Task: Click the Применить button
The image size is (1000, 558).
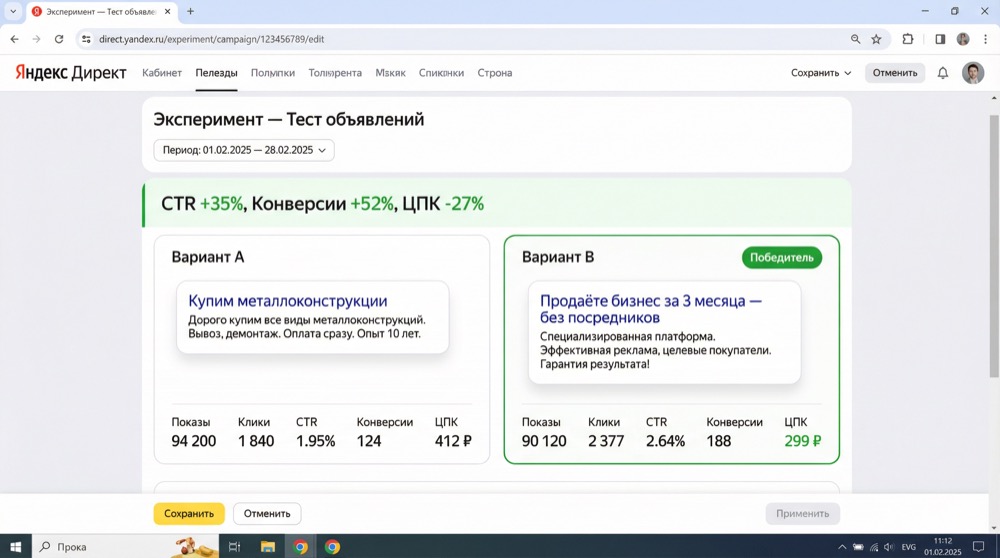Action: [802, 513]
